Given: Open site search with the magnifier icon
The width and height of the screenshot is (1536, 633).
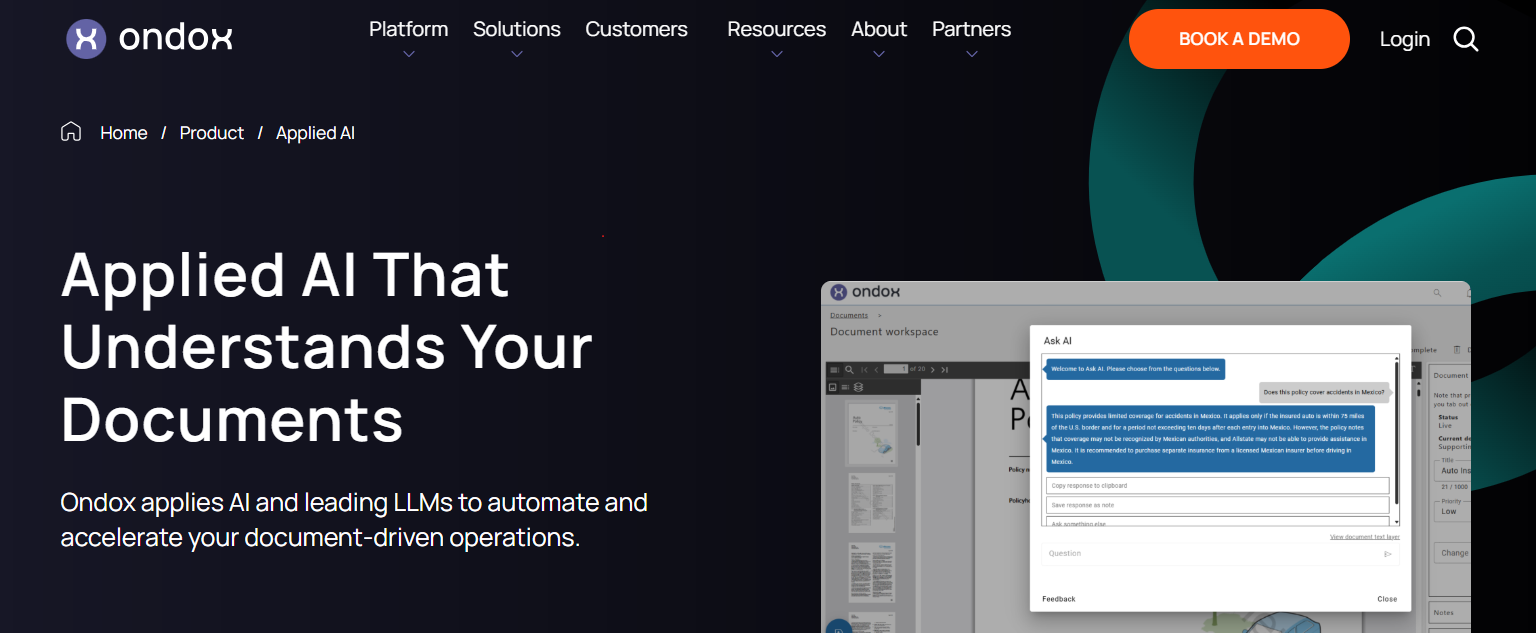Looking at the screenshot, I should [x=1465, y=39].
